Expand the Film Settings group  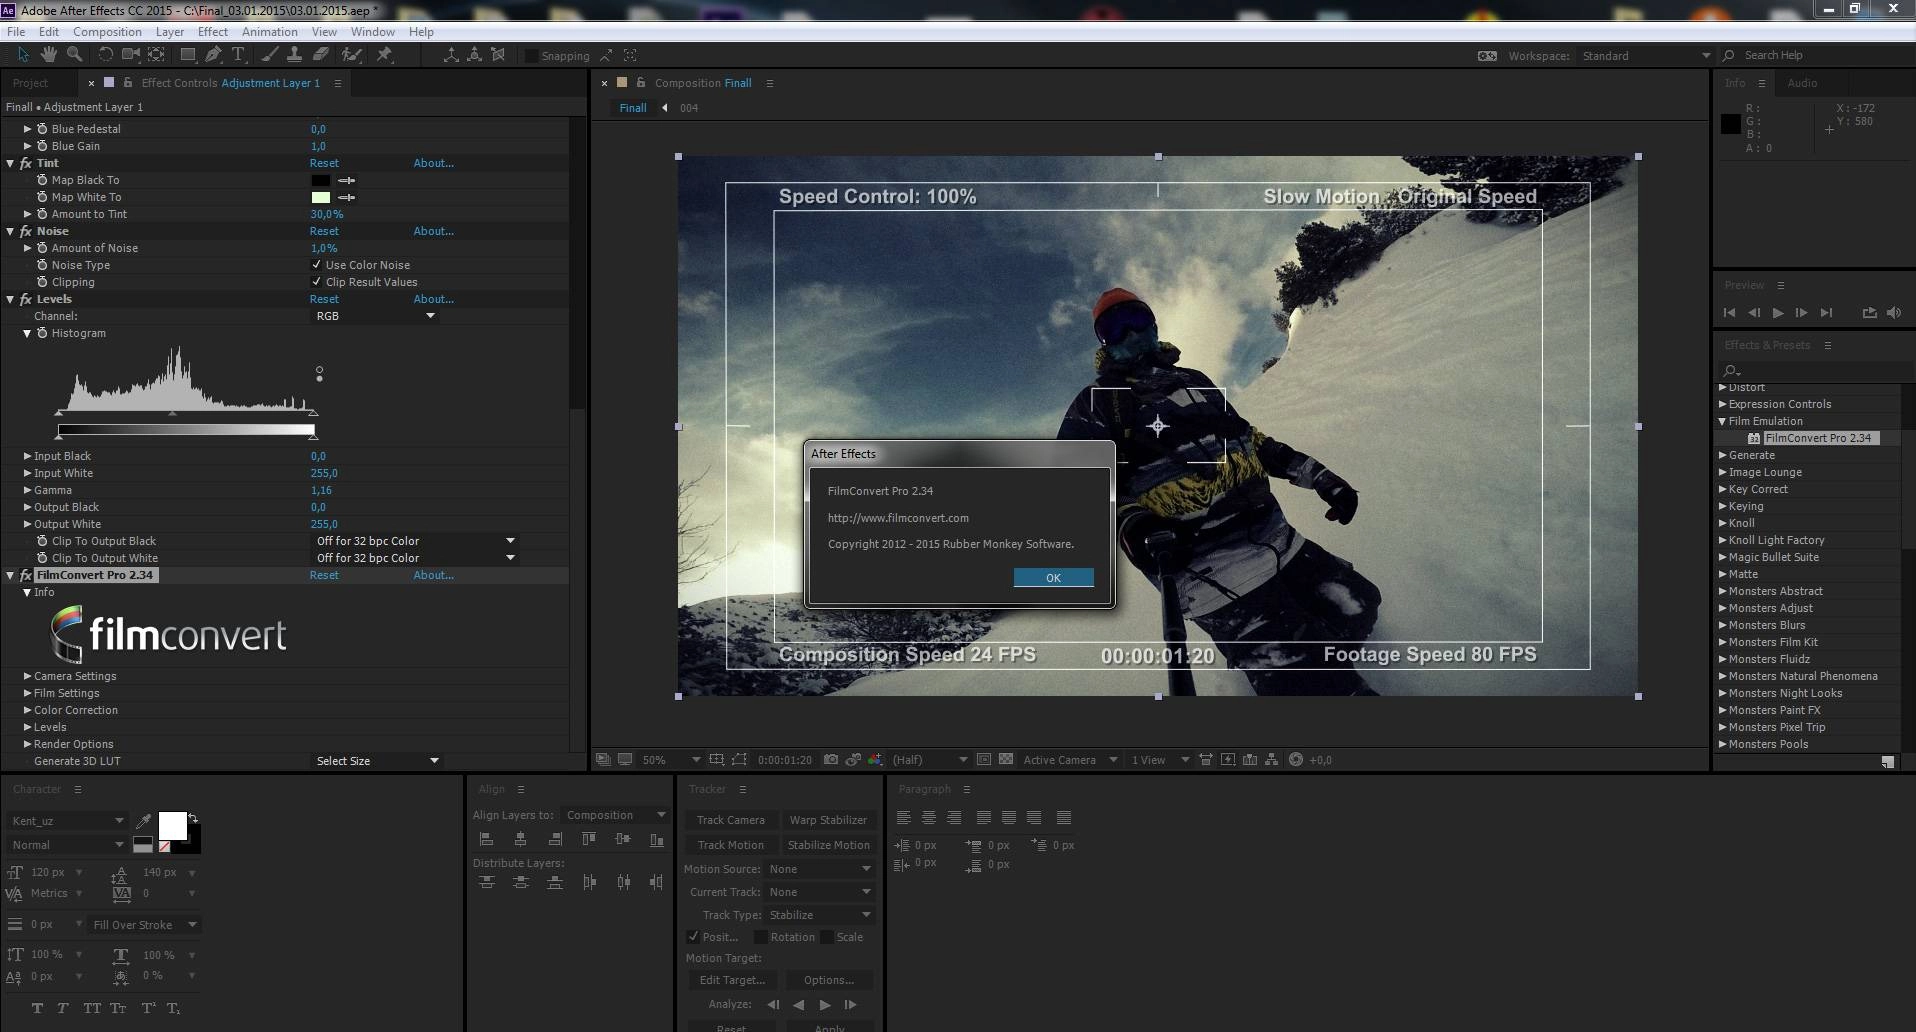[x=27, y=693]
